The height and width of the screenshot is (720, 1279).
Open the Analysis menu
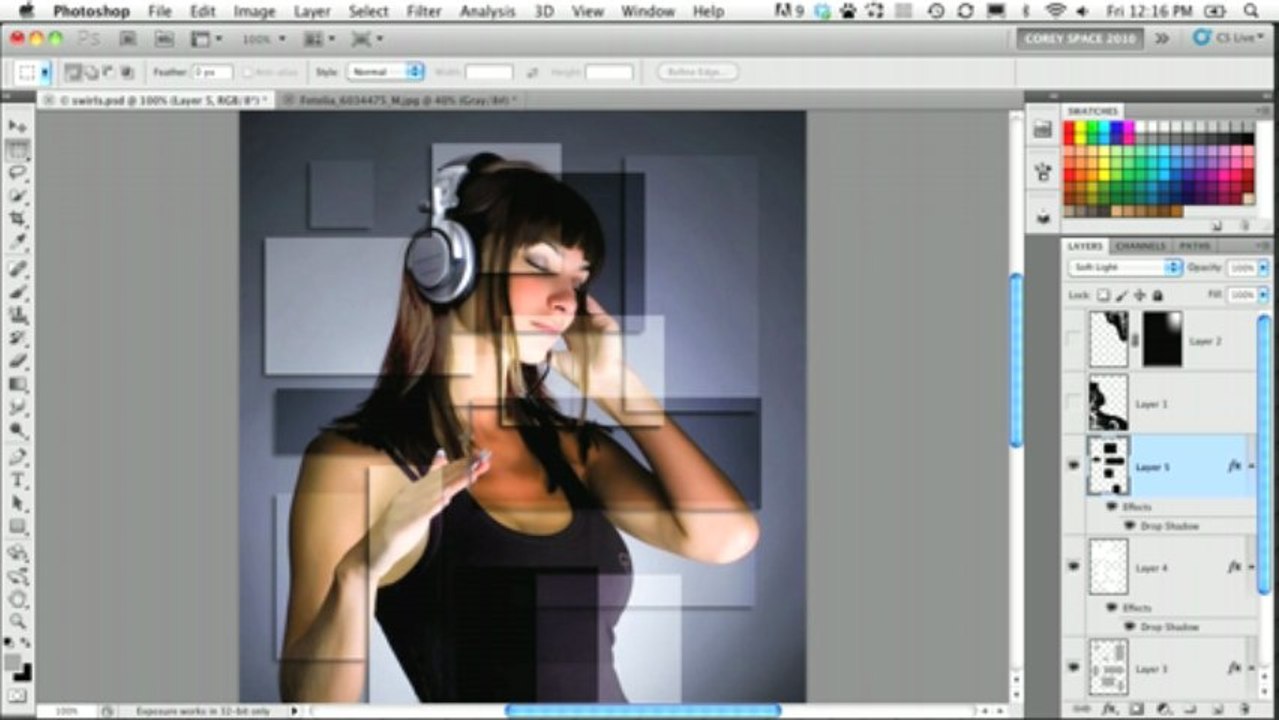click(x=487, y=11)
